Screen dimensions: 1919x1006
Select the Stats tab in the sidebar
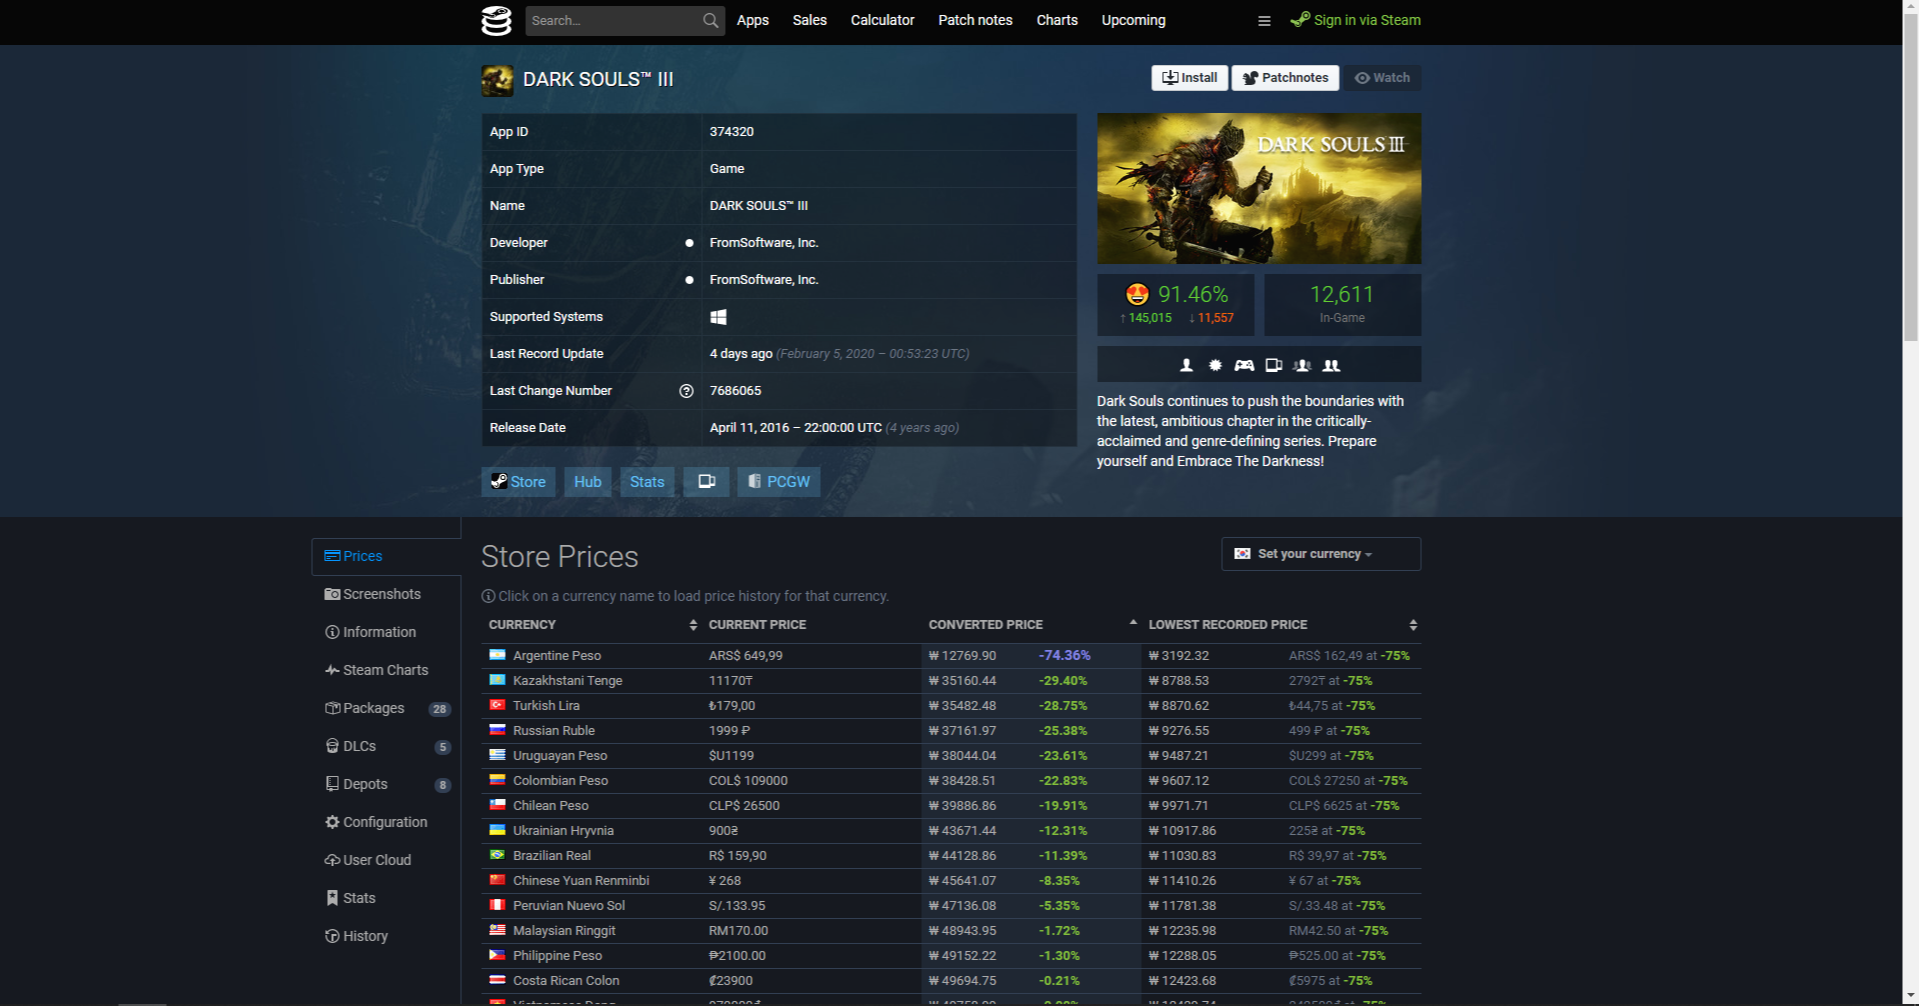[386, 898]
